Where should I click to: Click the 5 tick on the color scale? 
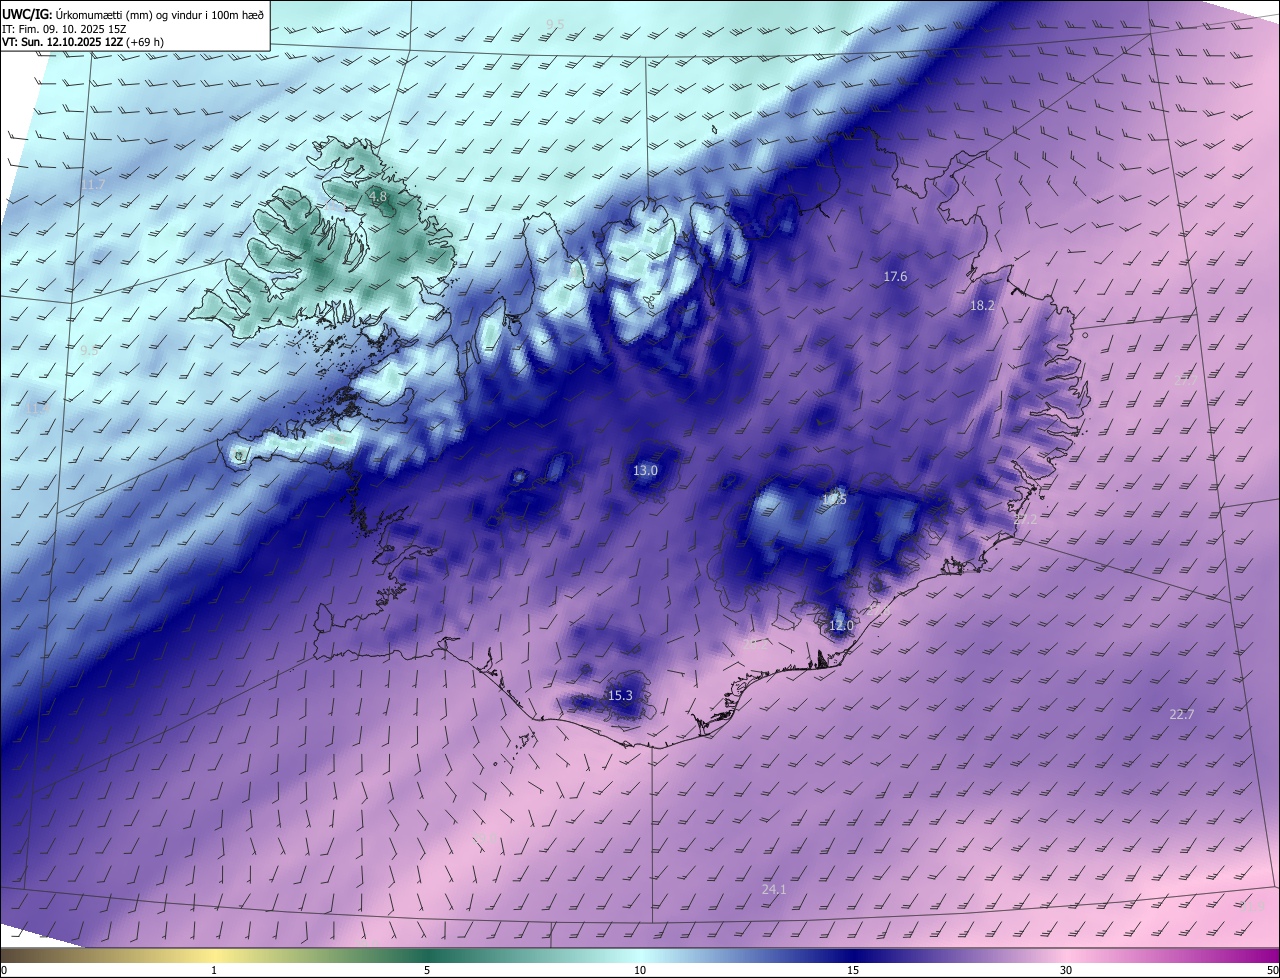pyautogui.click(x=427, y=970)
